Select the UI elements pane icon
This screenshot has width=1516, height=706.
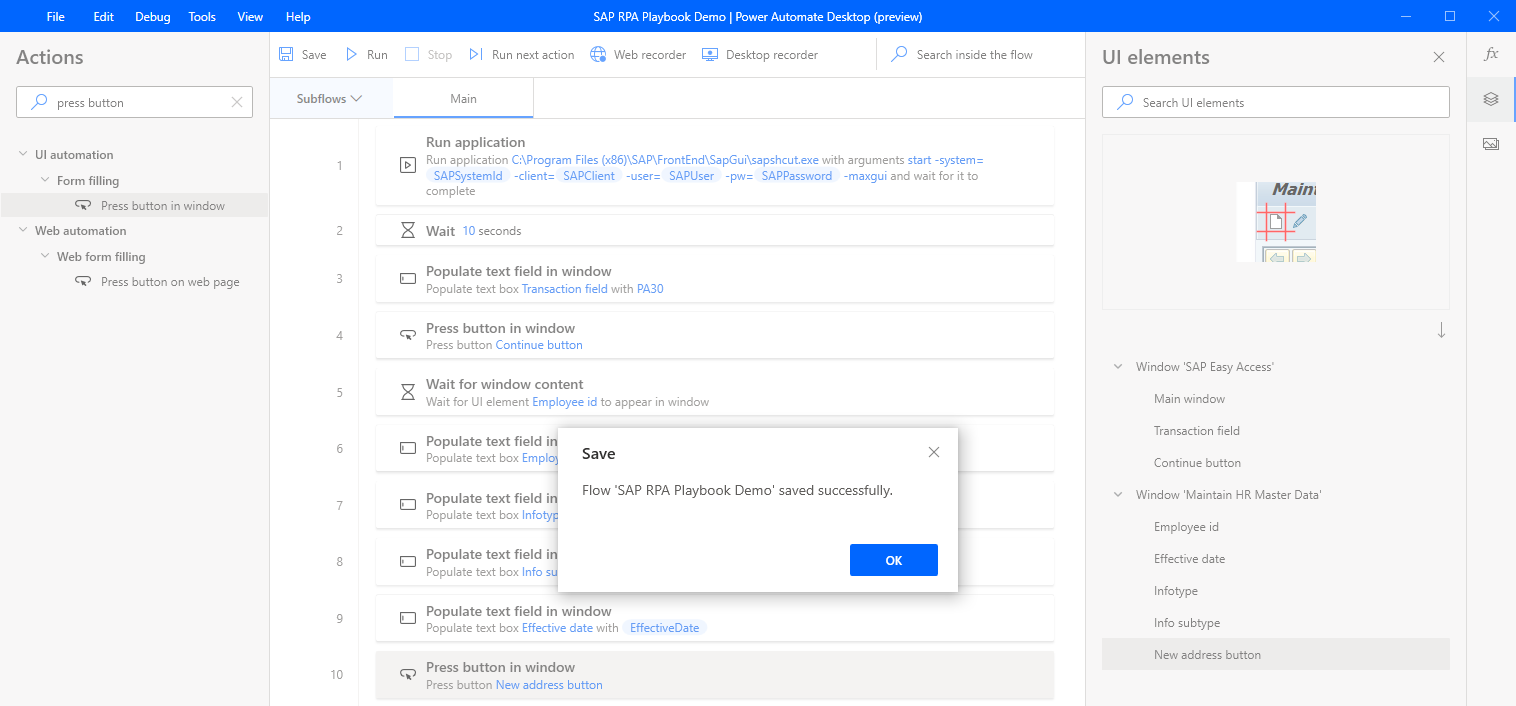pos(1491,99)
